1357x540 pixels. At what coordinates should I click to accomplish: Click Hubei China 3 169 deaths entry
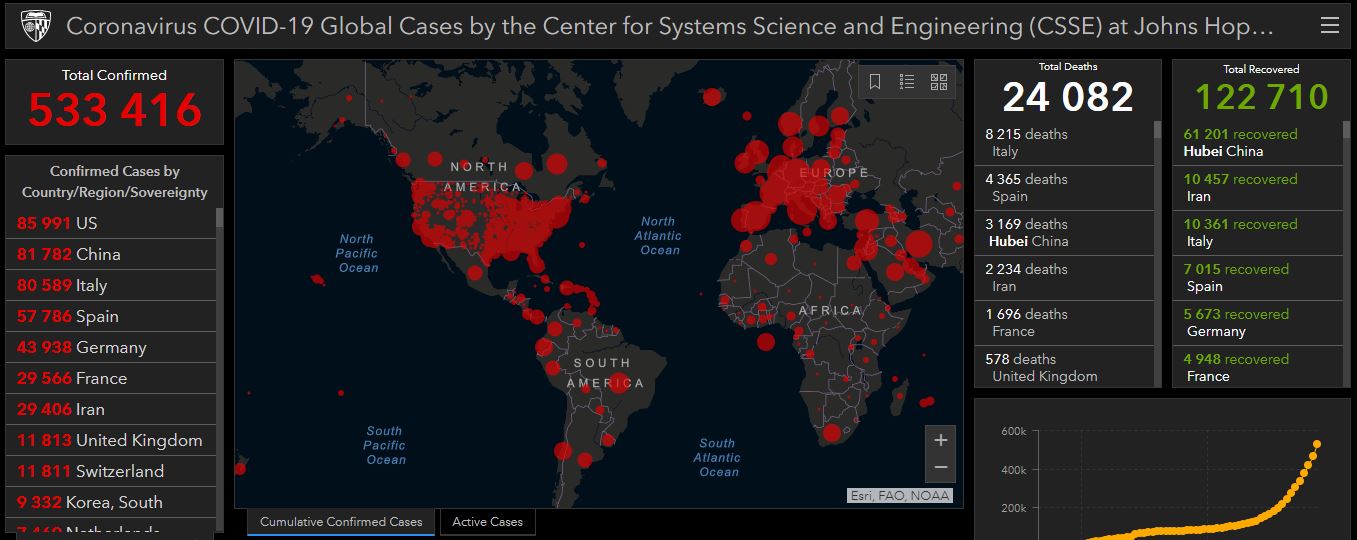pos(1064,233)
